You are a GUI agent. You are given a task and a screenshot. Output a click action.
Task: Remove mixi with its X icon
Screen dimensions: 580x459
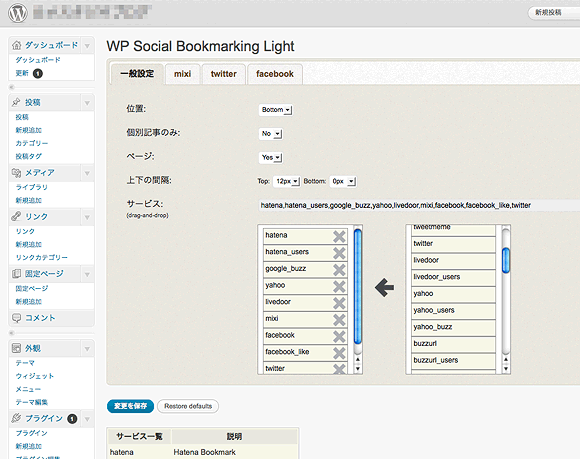click(339, 320)
